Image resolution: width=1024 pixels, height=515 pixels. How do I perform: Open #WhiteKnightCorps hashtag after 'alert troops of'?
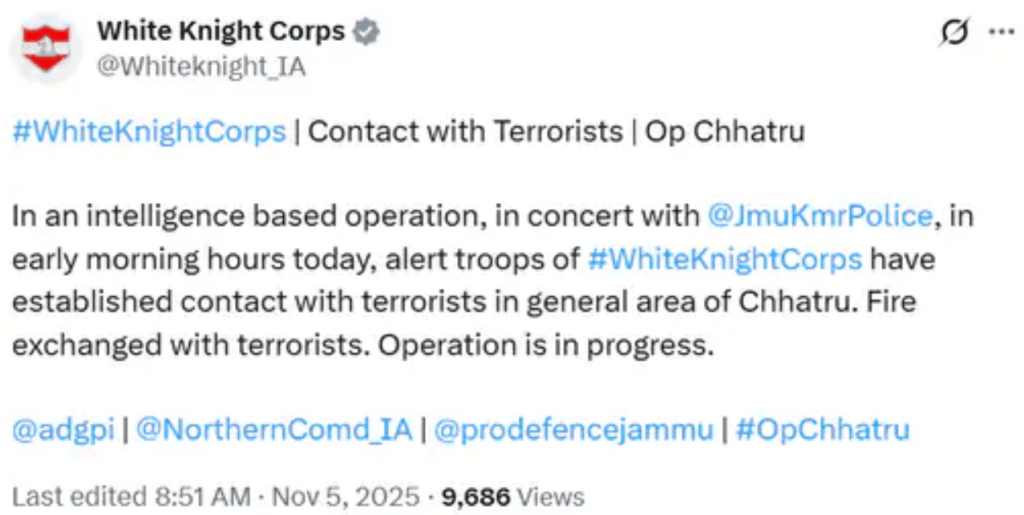[724, 258]
